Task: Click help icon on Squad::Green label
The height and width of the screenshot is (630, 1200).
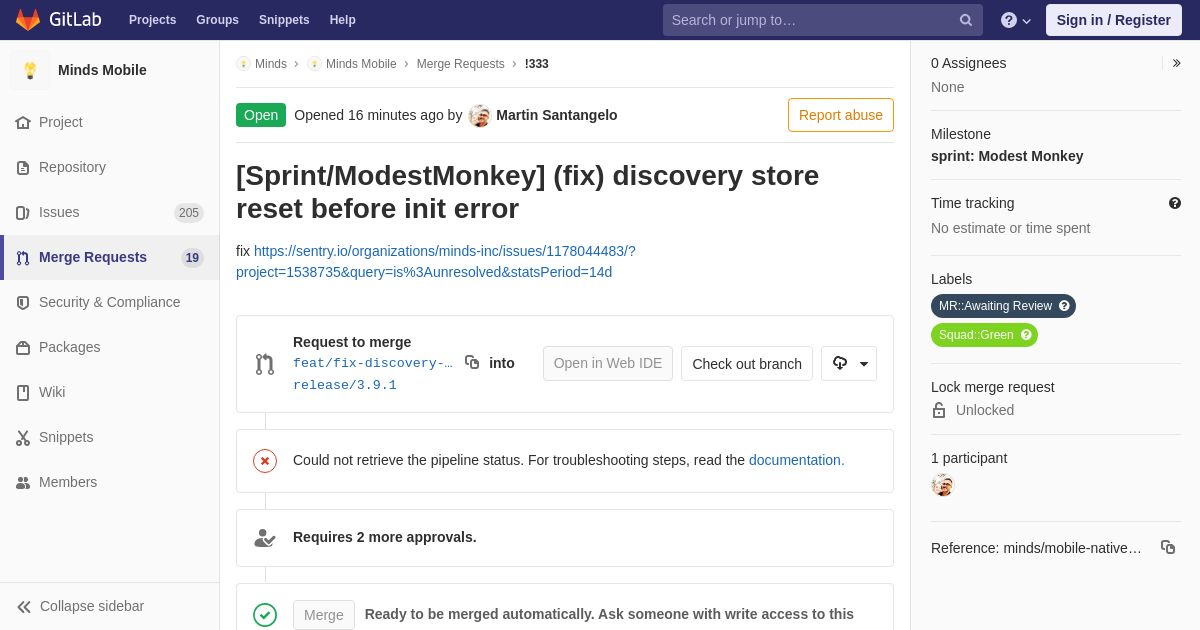Action: click(x=1027, y=335)
